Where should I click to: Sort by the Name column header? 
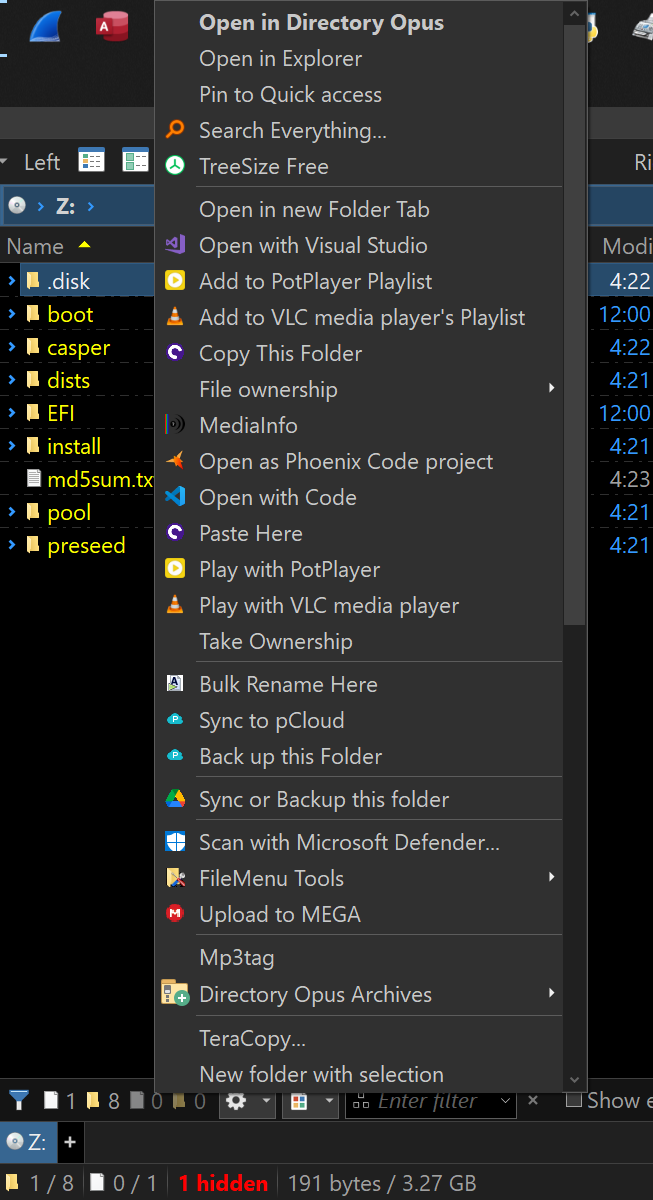[35, 246]
